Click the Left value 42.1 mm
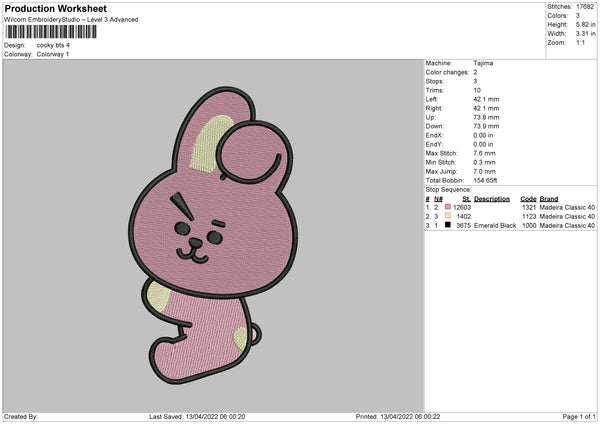 486,99
